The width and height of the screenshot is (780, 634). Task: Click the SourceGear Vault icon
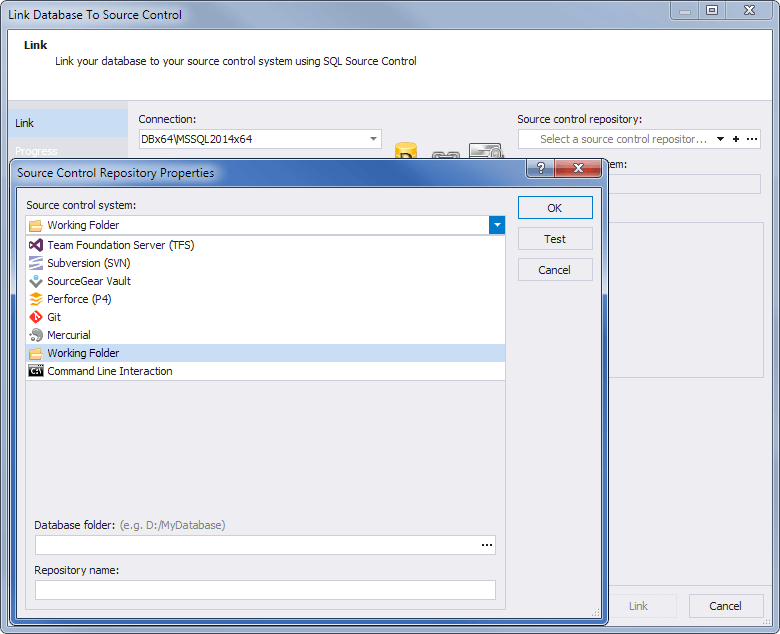pyautogui.click(x=36, y=281)
